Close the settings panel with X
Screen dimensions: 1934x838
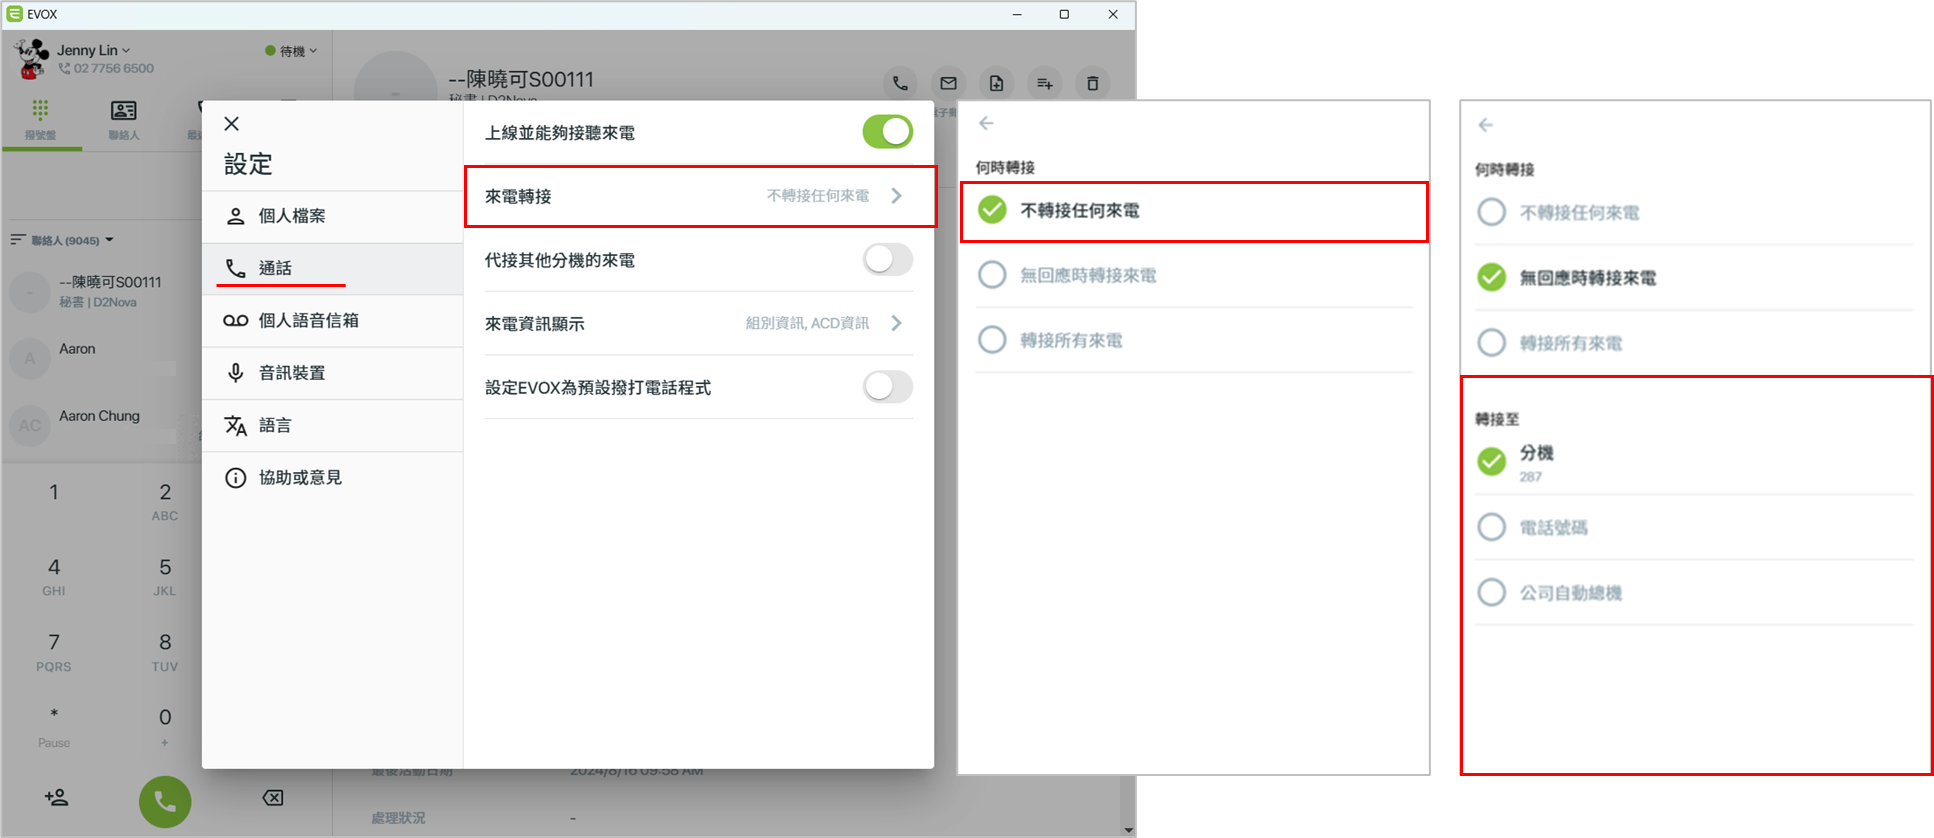click(x=232, y=124)
